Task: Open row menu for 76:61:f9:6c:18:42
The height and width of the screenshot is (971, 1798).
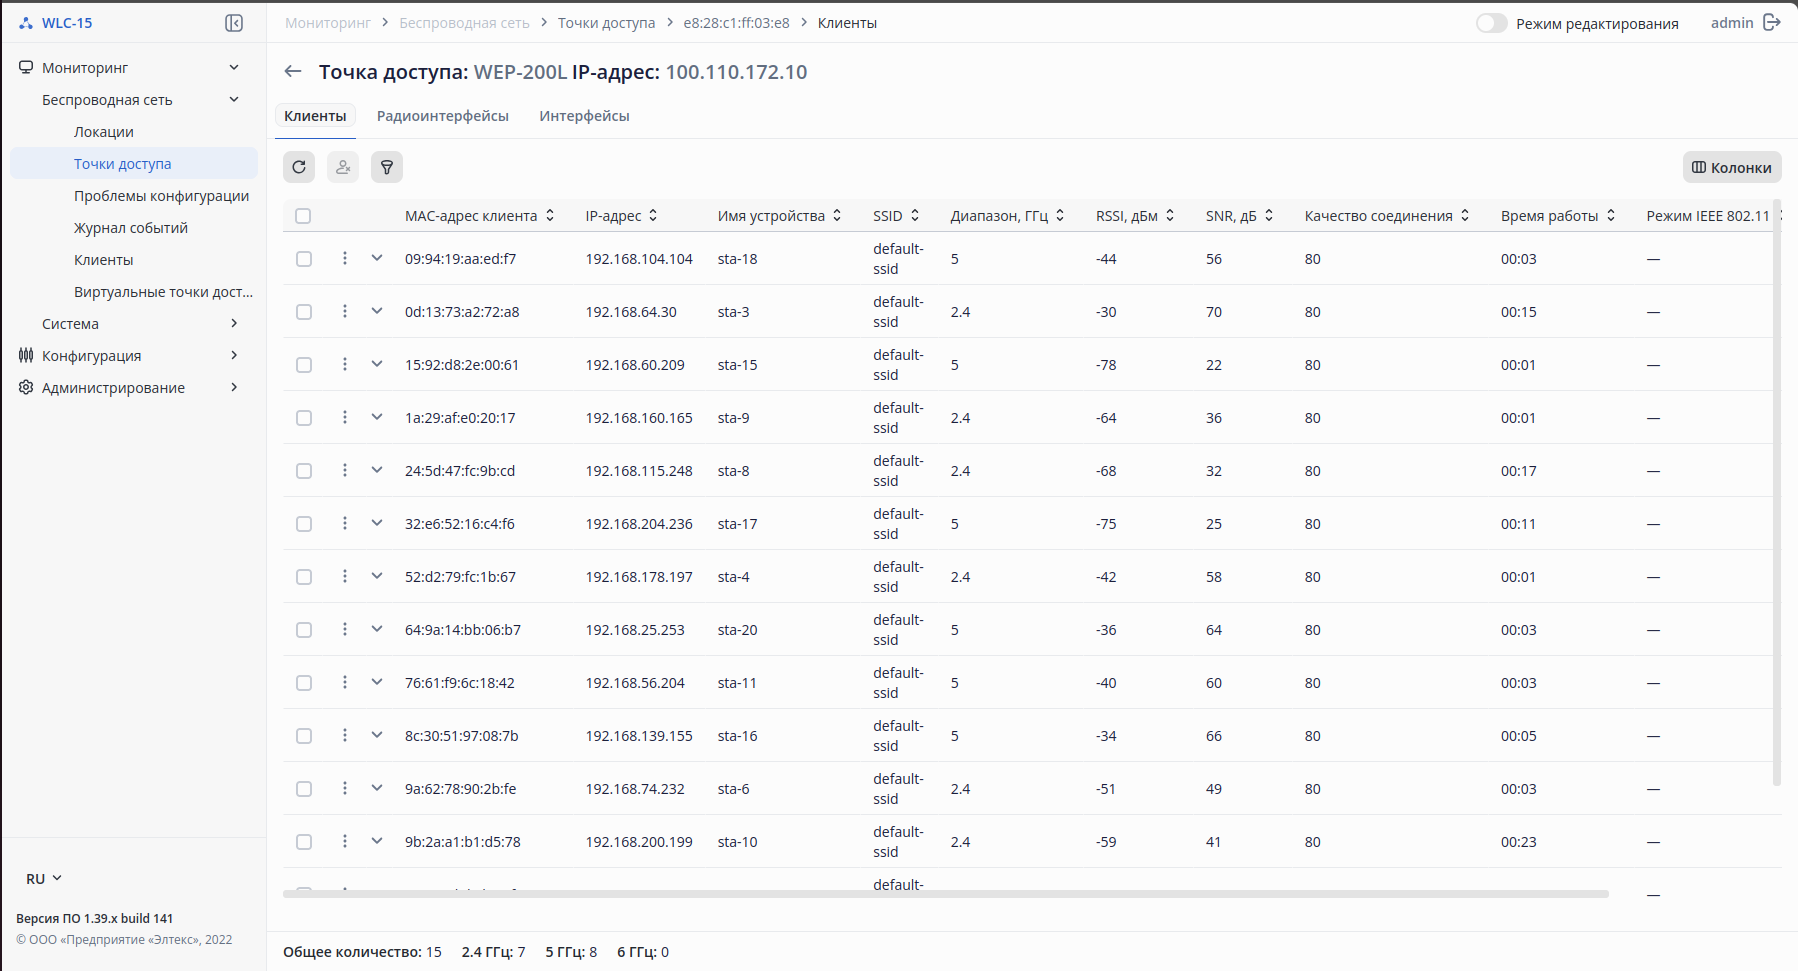Action: point(345,682)
